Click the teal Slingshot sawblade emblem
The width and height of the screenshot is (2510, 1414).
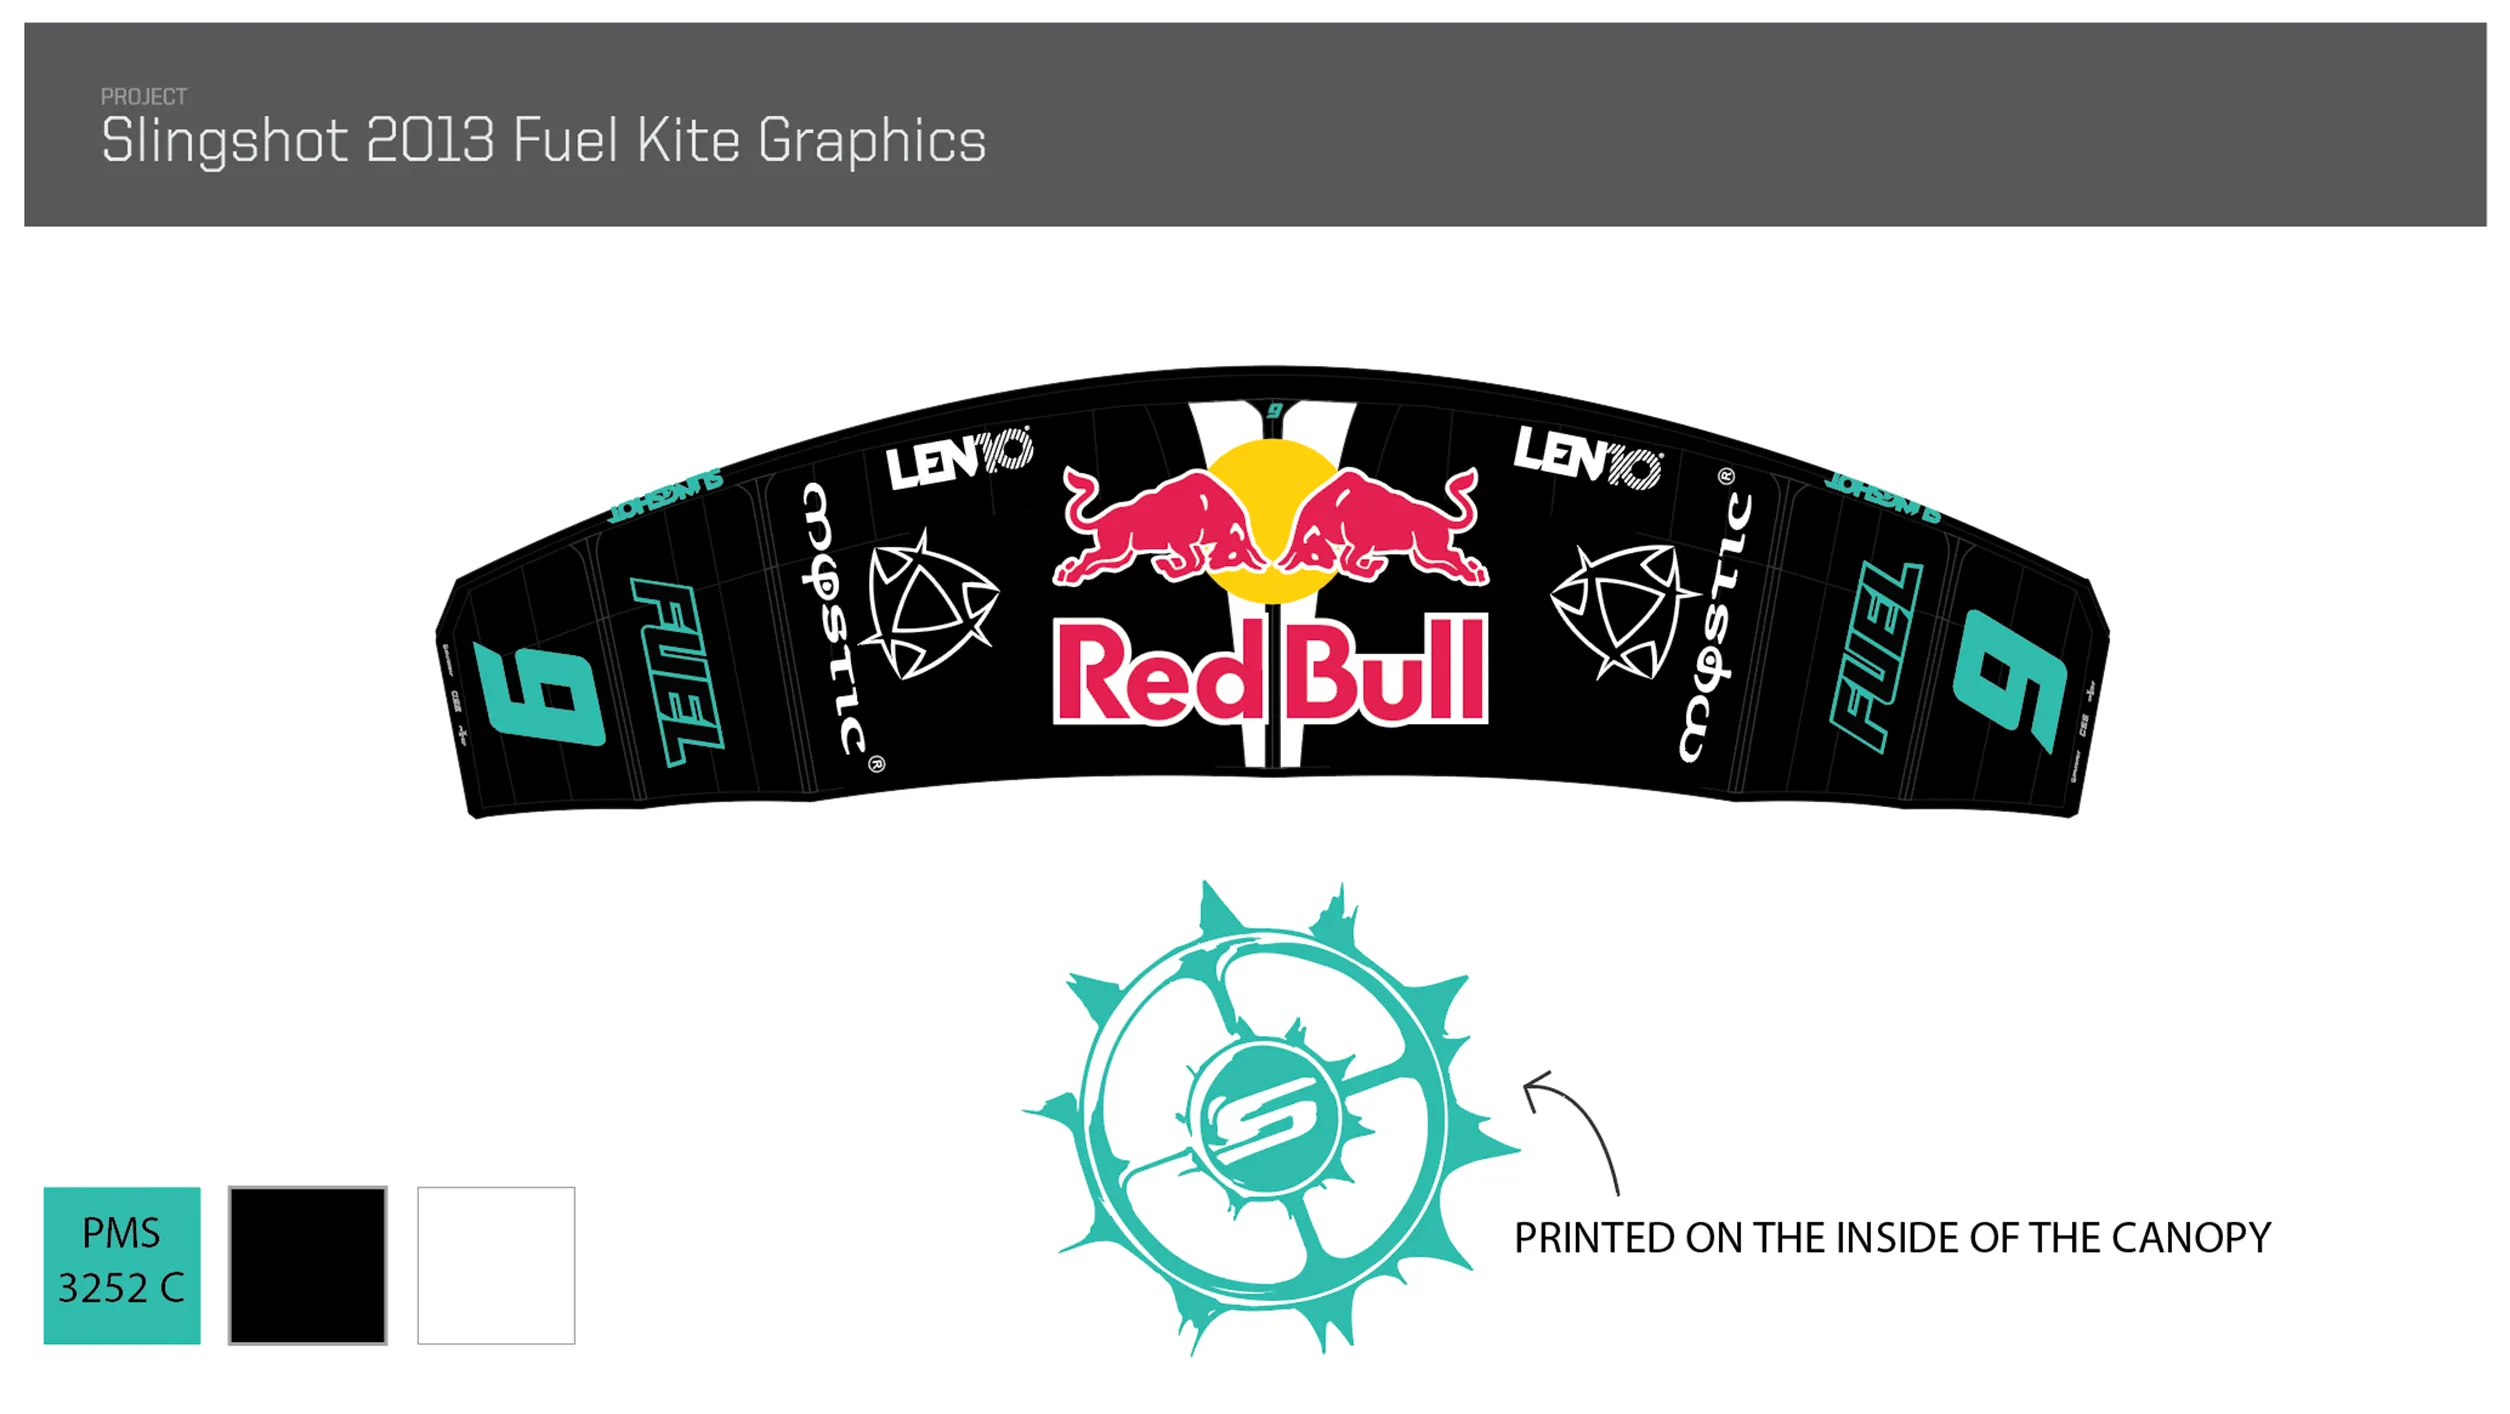(1270, 1118)
